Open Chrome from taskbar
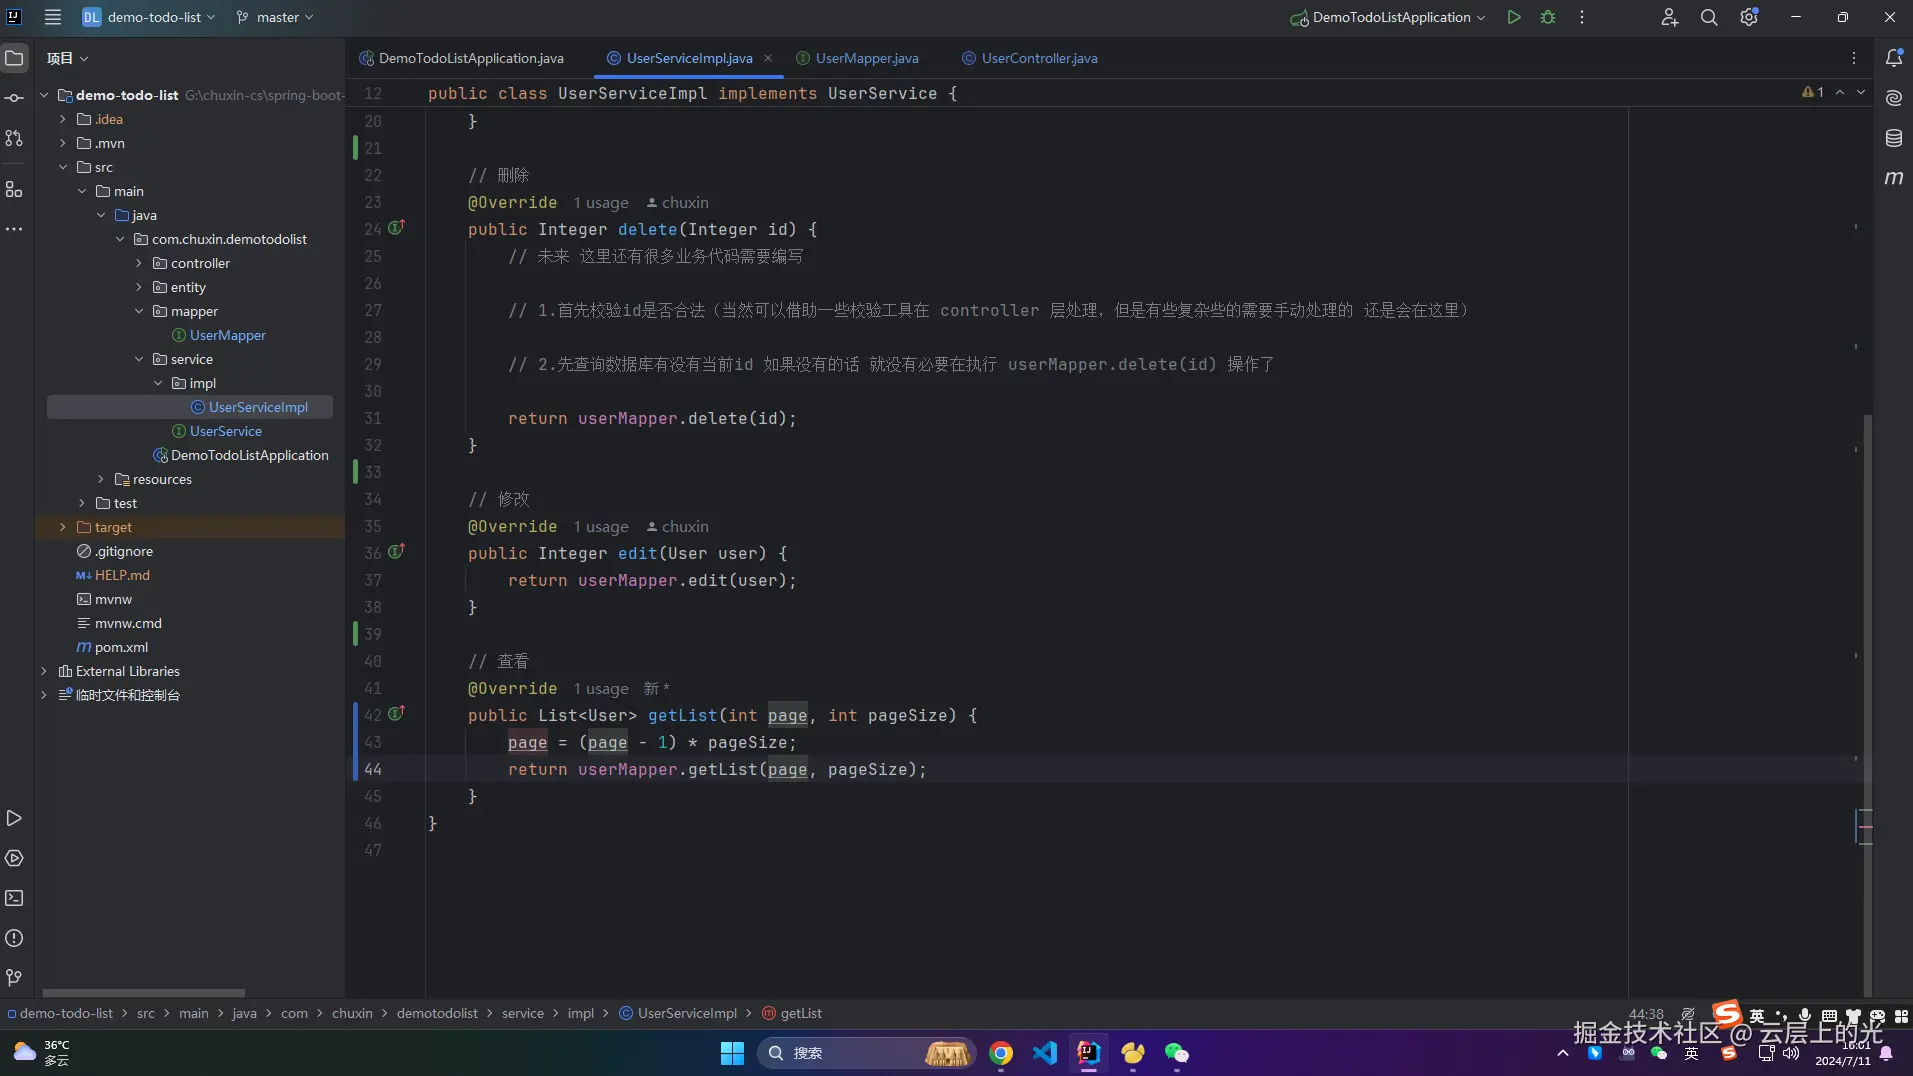Image resolution: width=1913 pixels, height=1076 pixels. pos(1001,1053)
